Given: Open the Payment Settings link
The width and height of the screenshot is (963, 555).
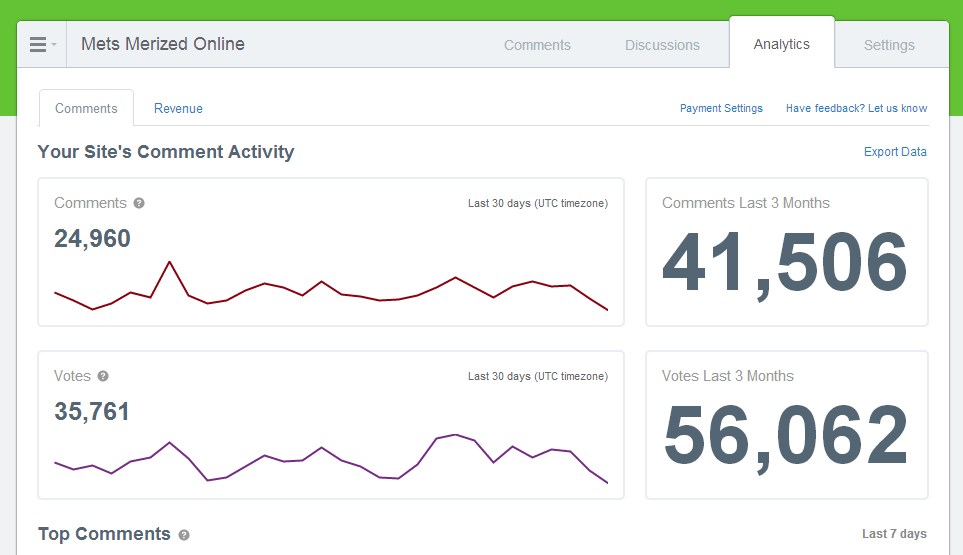Looking at the screenshot, I should pos(721,108).
